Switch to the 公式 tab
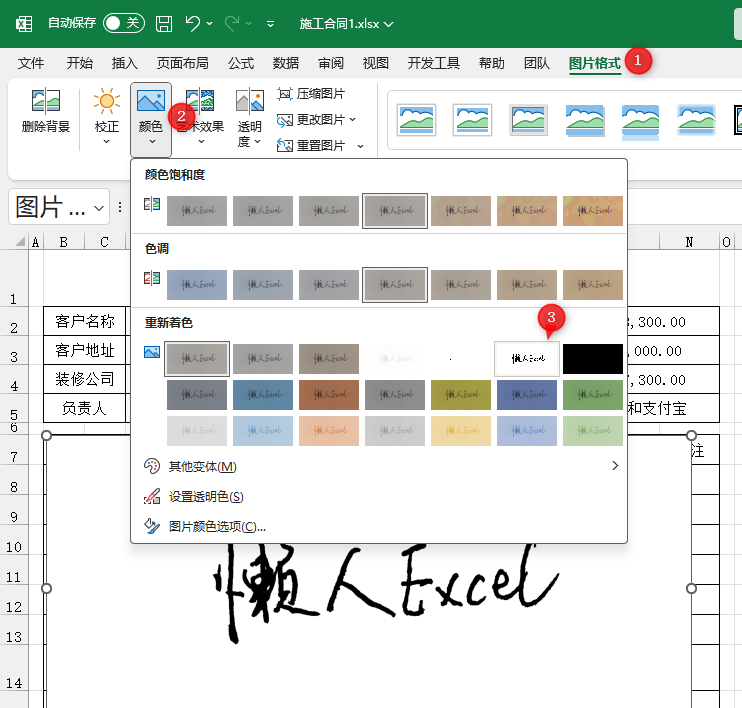Screen dimensions: 742x708 pyautogui.click(x=241, y=63)
